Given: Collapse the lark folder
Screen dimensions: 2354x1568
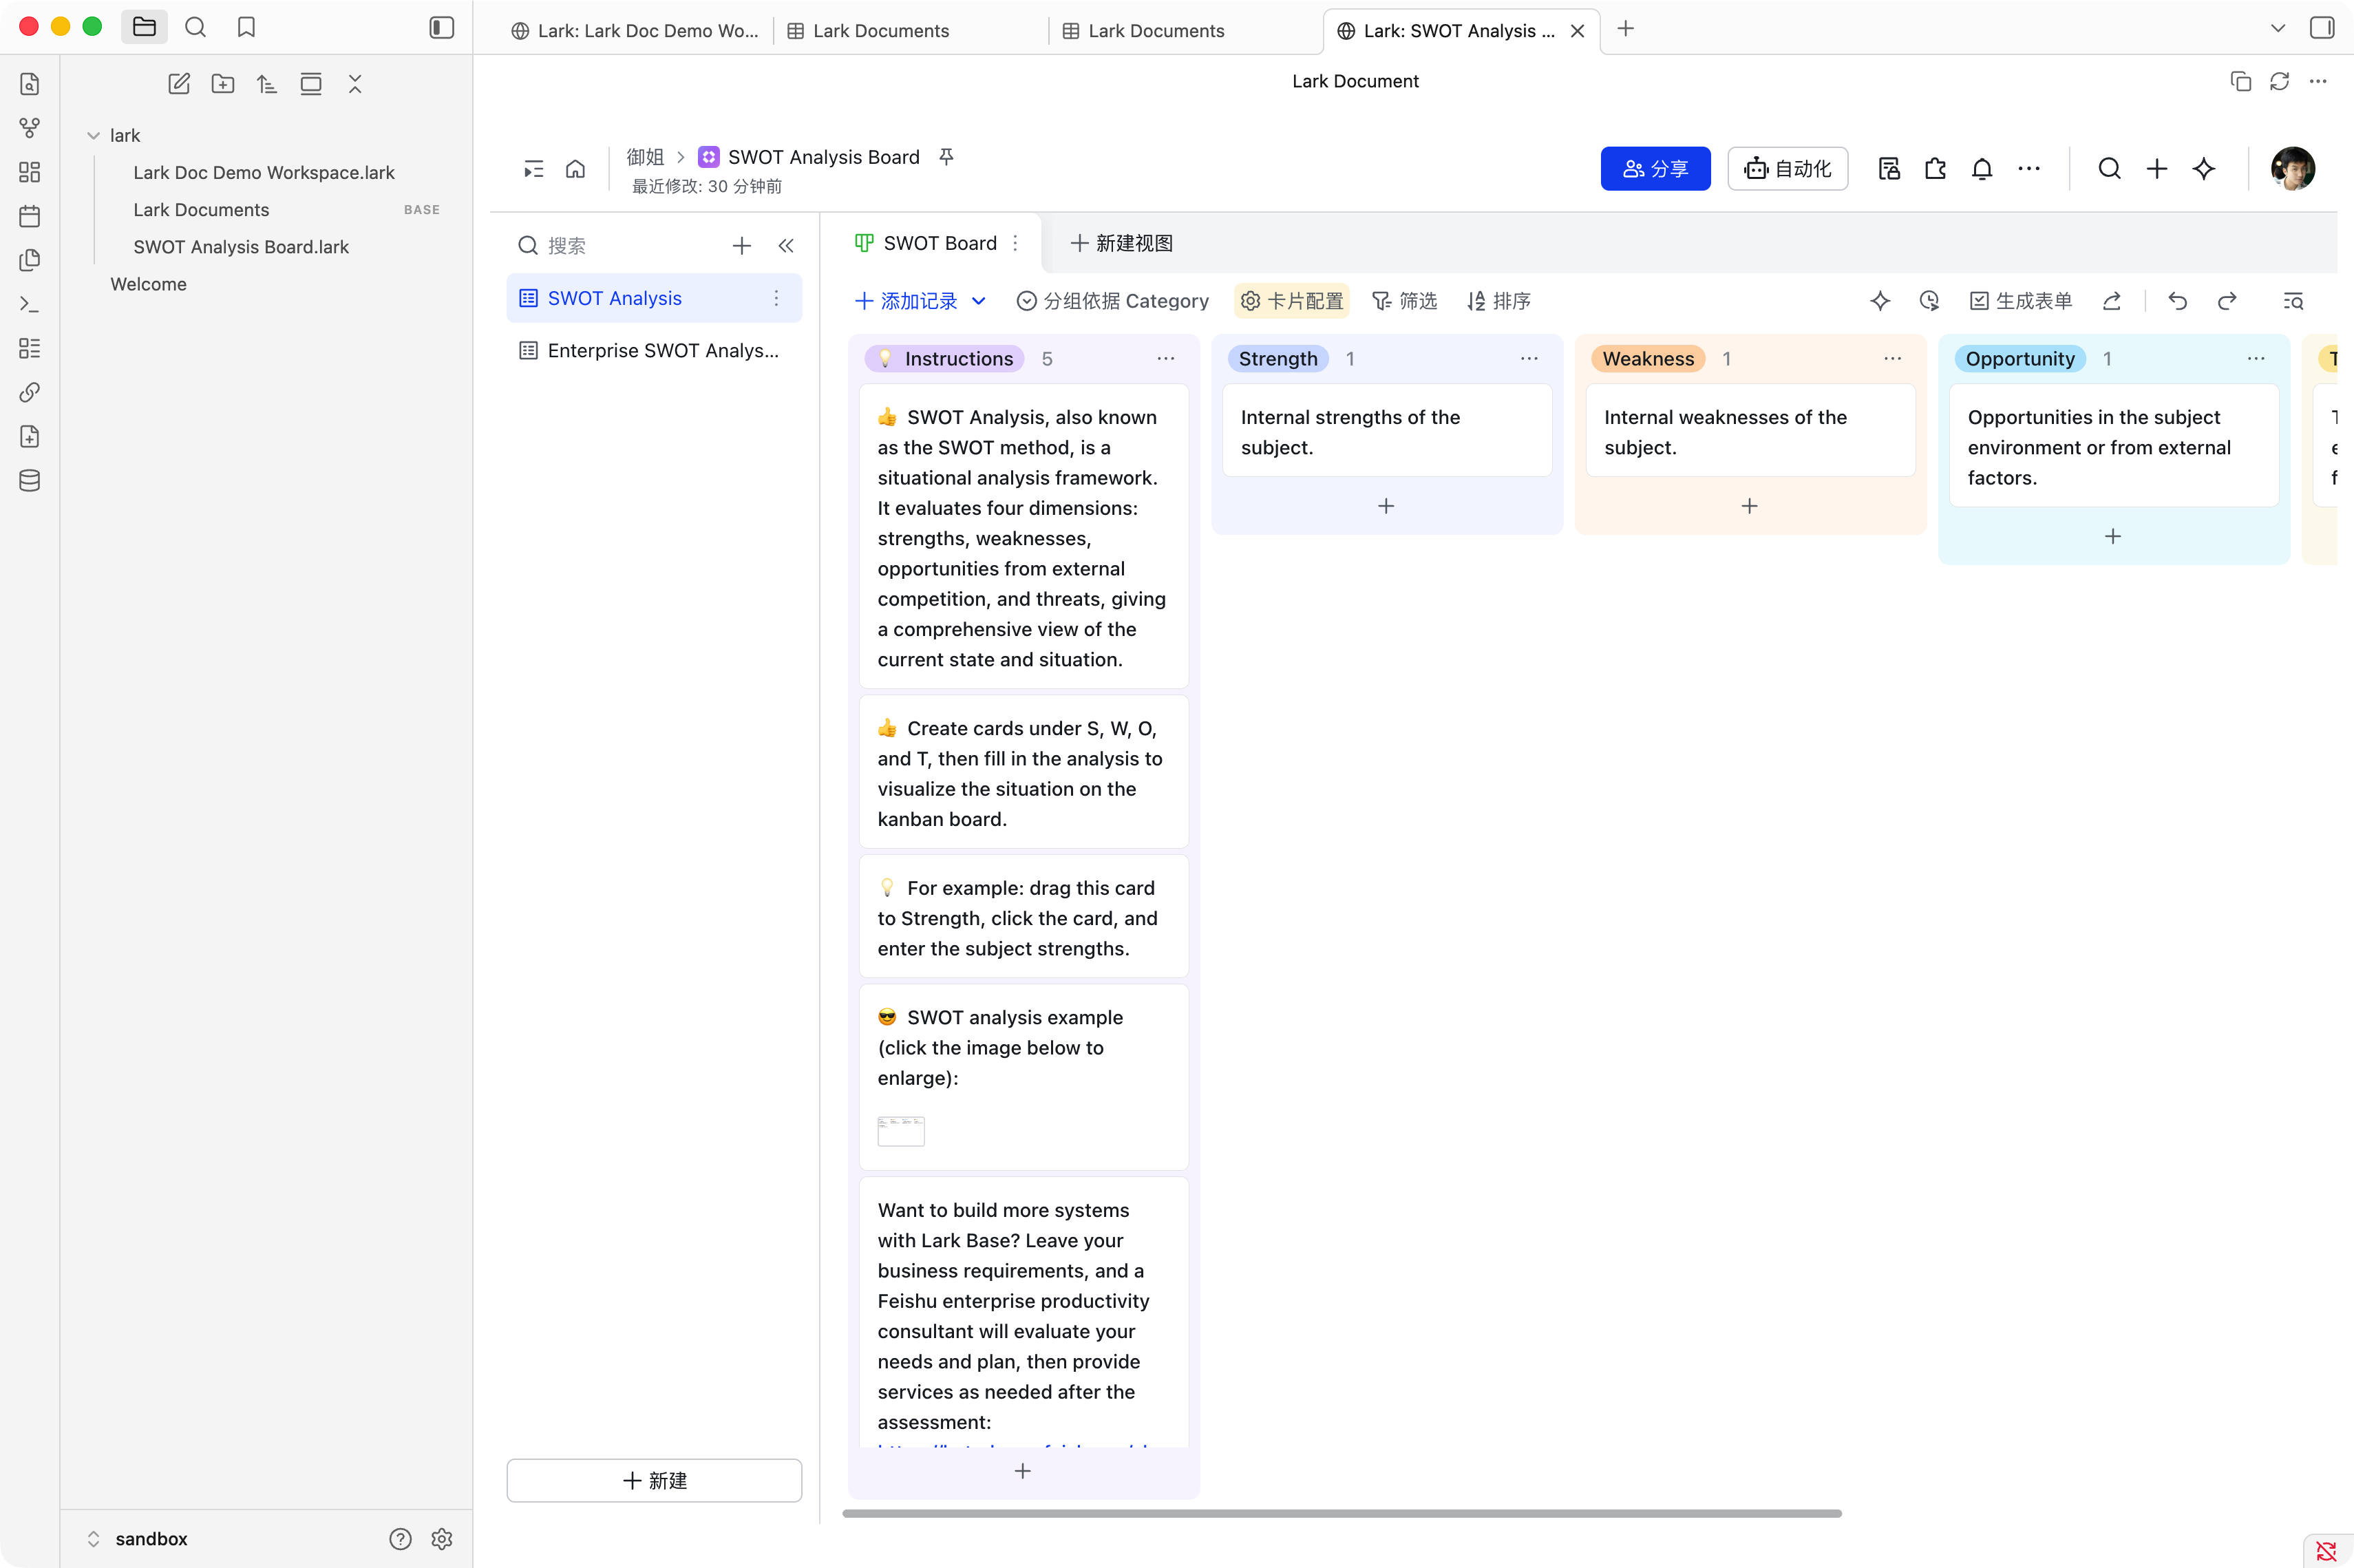Looking at the screenshot, I should coord(93,135).
